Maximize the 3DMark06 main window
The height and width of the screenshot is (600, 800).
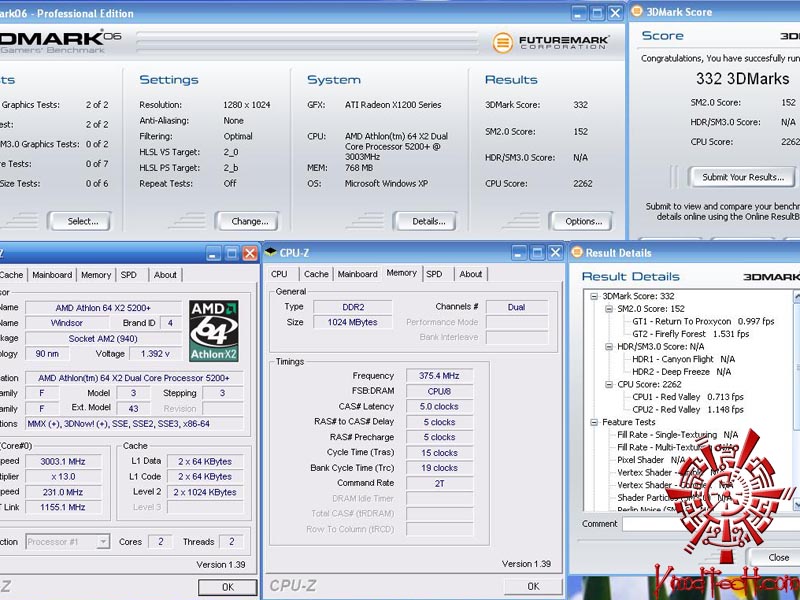[597, 13]
